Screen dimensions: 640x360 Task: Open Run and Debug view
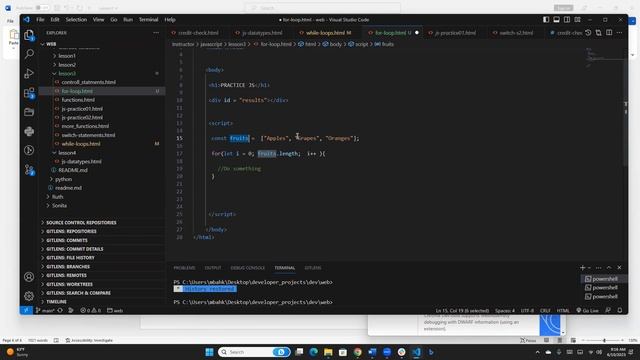tap(29, 73)
